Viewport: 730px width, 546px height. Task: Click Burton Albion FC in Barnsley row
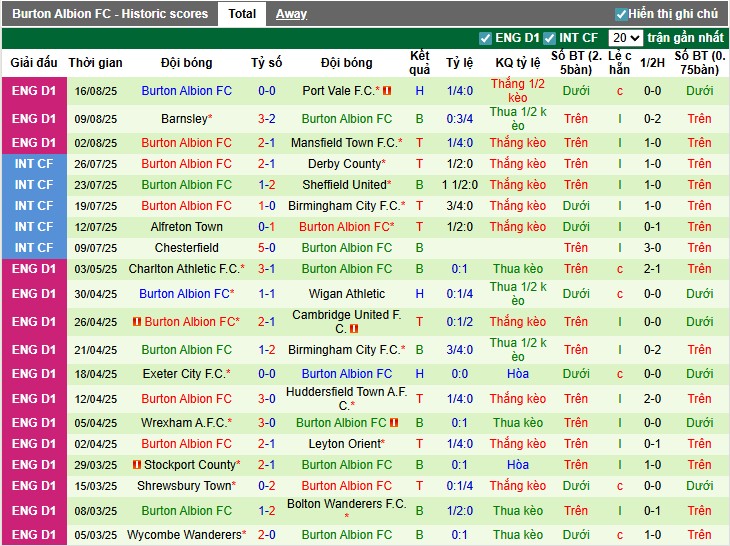[x=346, y=119]
